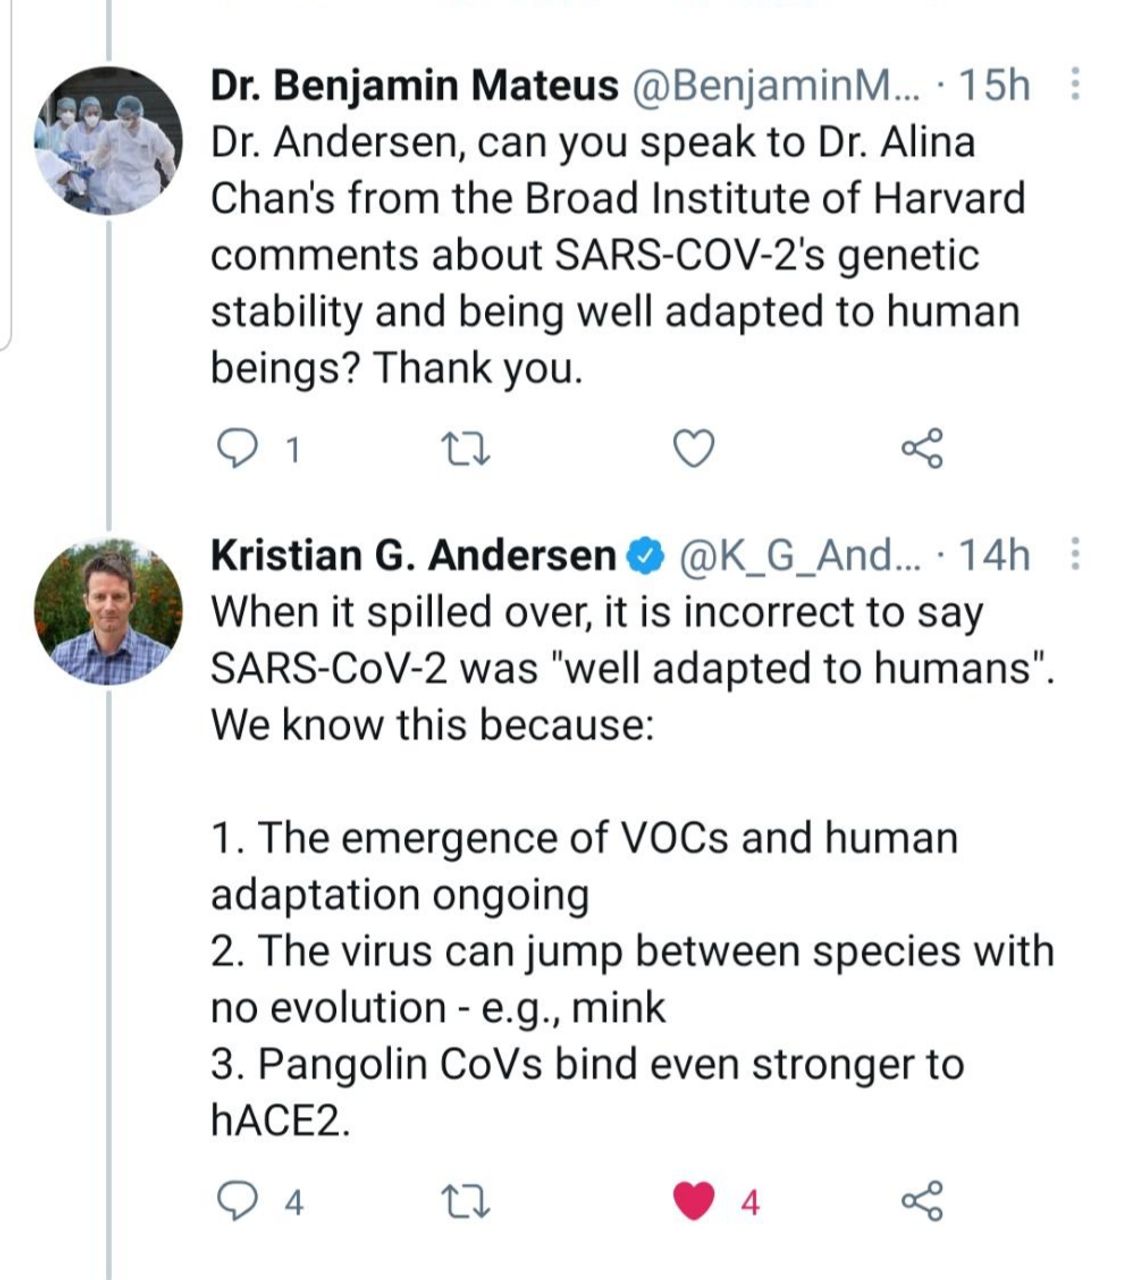The width and height of the screenshot is (1128, 1280).
Task: Open the 14h timestamp
Action: [993, 555]
